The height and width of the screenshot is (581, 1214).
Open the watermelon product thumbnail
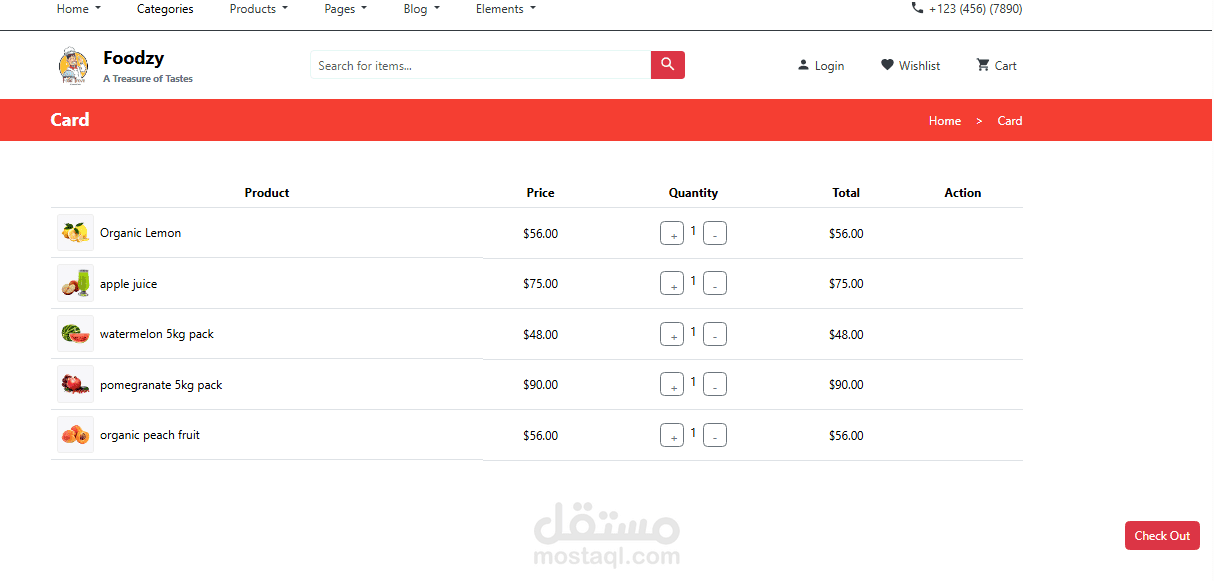pos(75,334)
